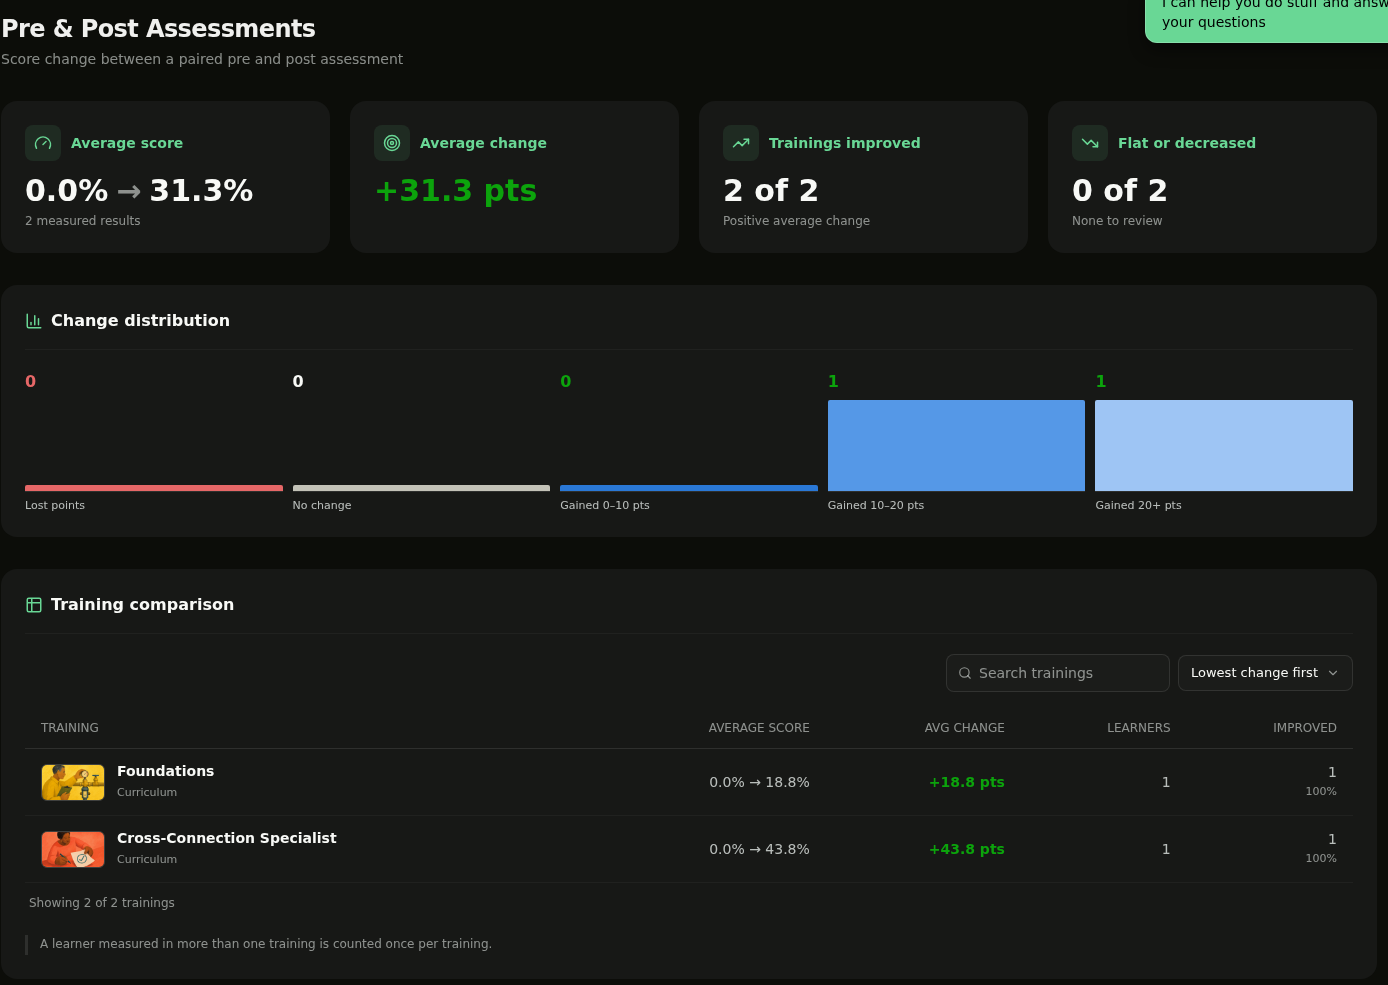This screenshot has width=1388, height=985.
Task: Open the Cross-Connection Specialist thumbnail
Action: (73, 849)
